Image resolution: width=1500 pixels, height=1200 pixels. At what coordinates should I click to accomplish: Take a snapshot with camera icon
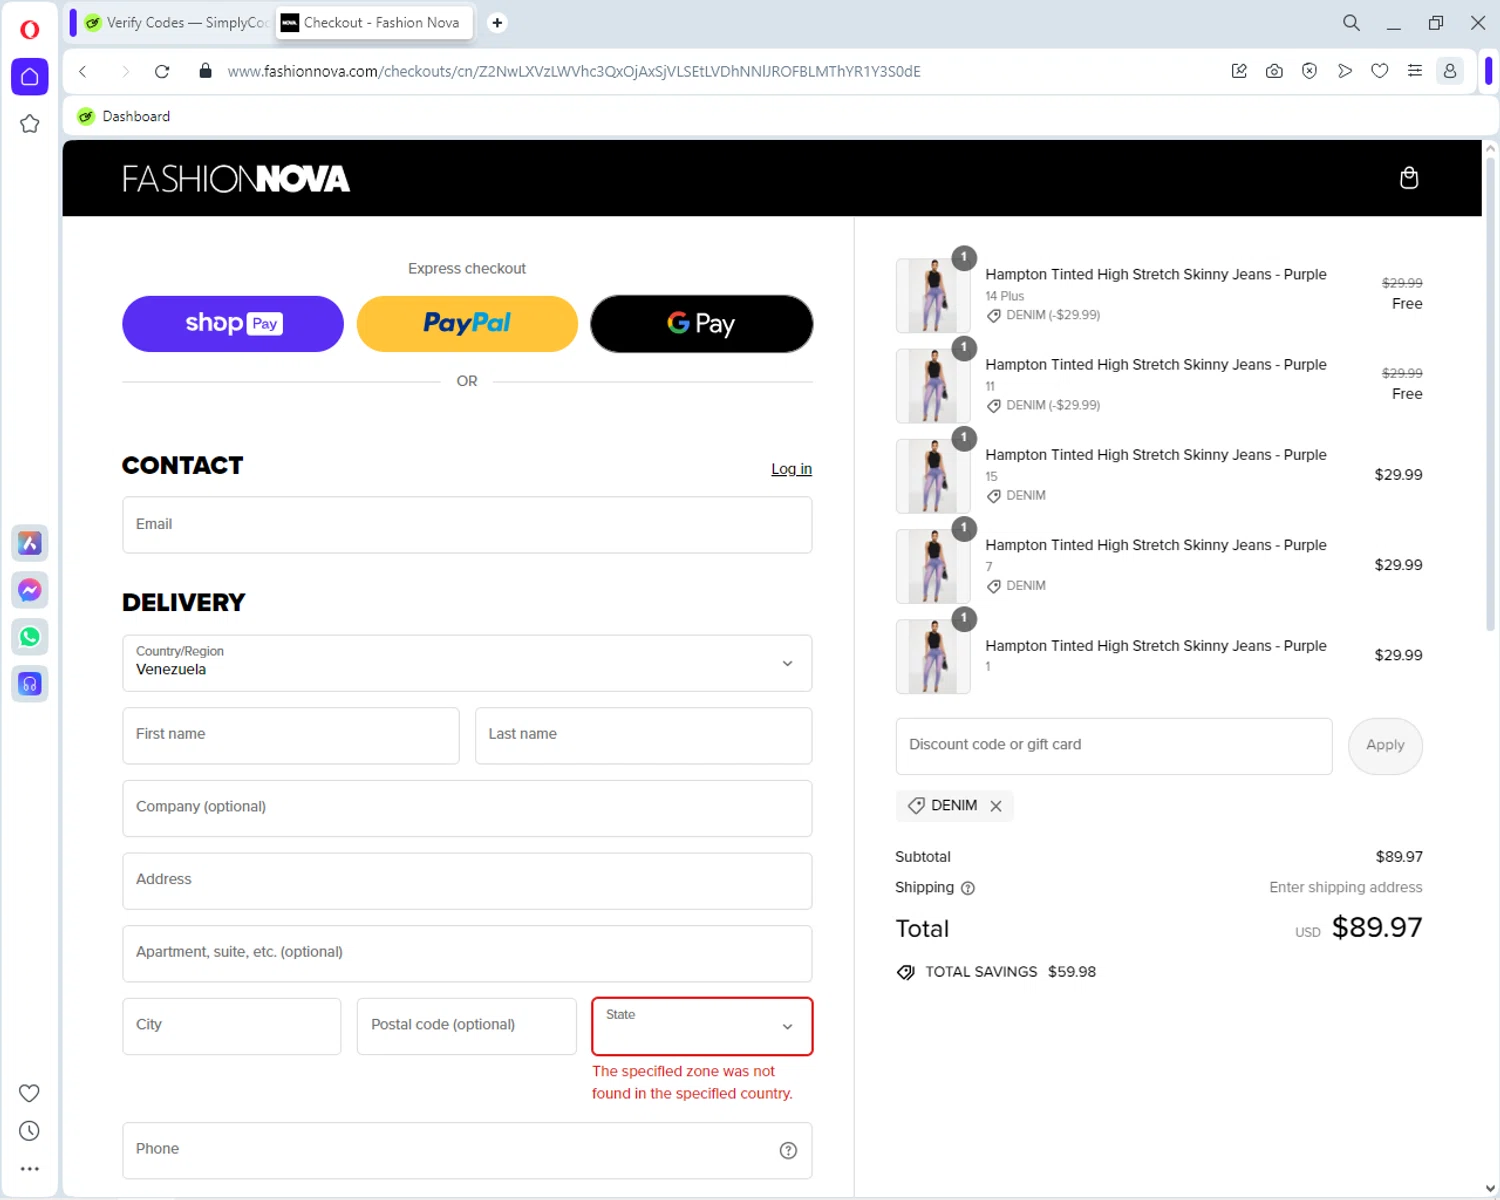[1274, 71]
